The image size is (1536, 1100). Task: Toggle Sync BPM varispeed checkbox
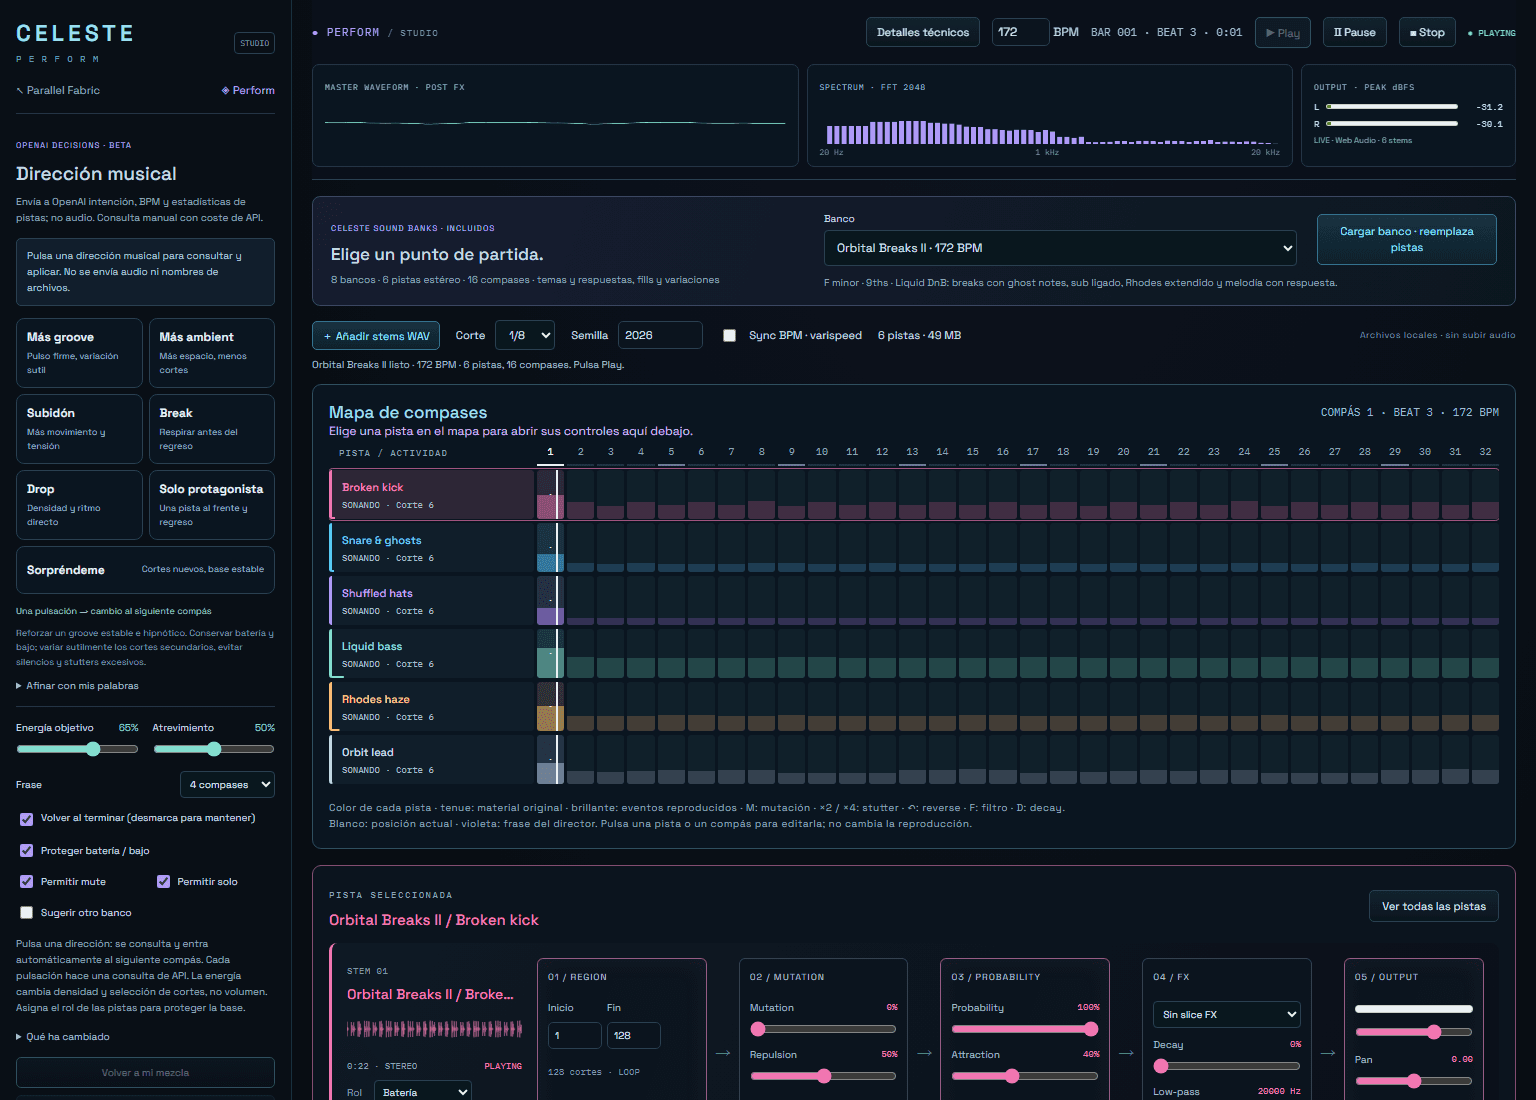(x=729, y=336)
